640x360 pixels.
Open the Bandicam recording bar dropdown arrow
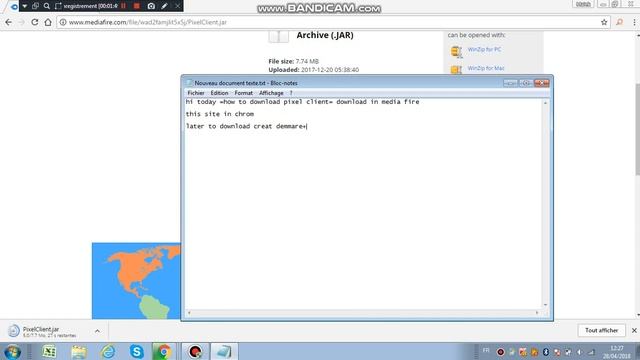click(24, 6)
